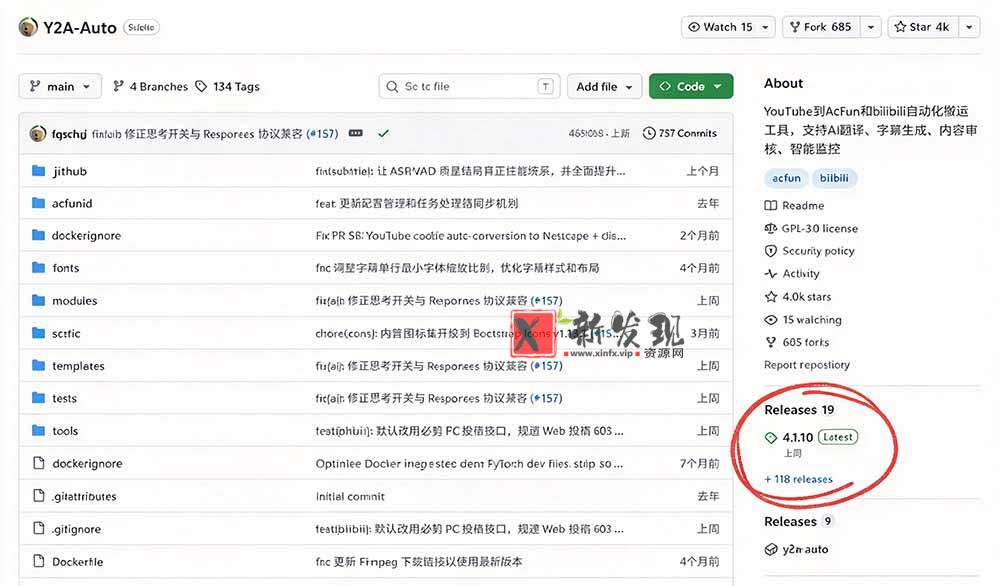Click the folder icon beside acfunid

(39, 203)
